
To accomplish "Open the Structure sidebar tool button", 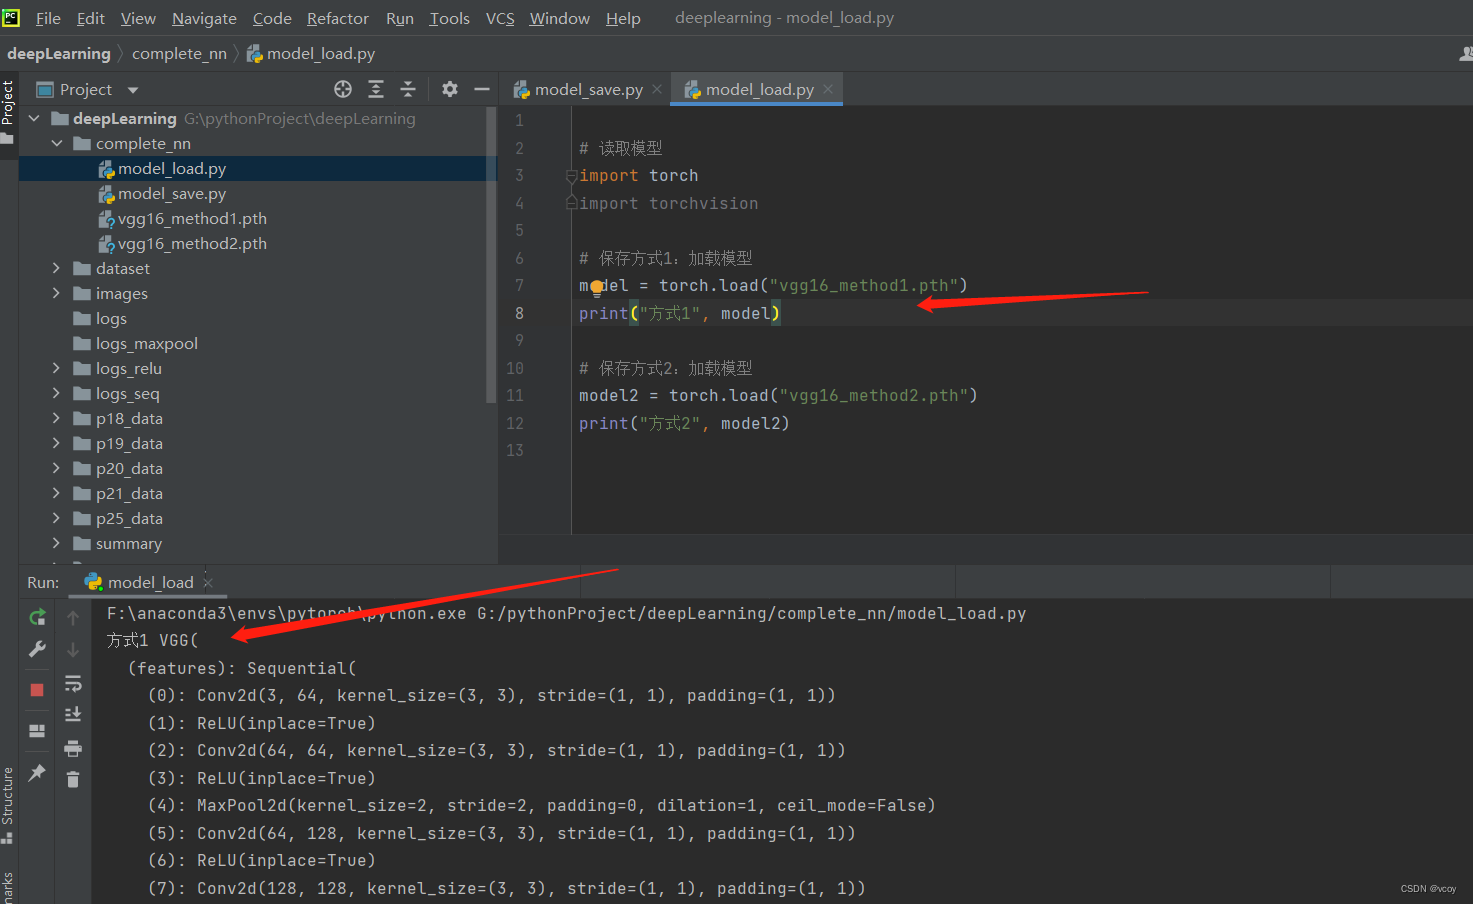I will [x=8, y=805].
